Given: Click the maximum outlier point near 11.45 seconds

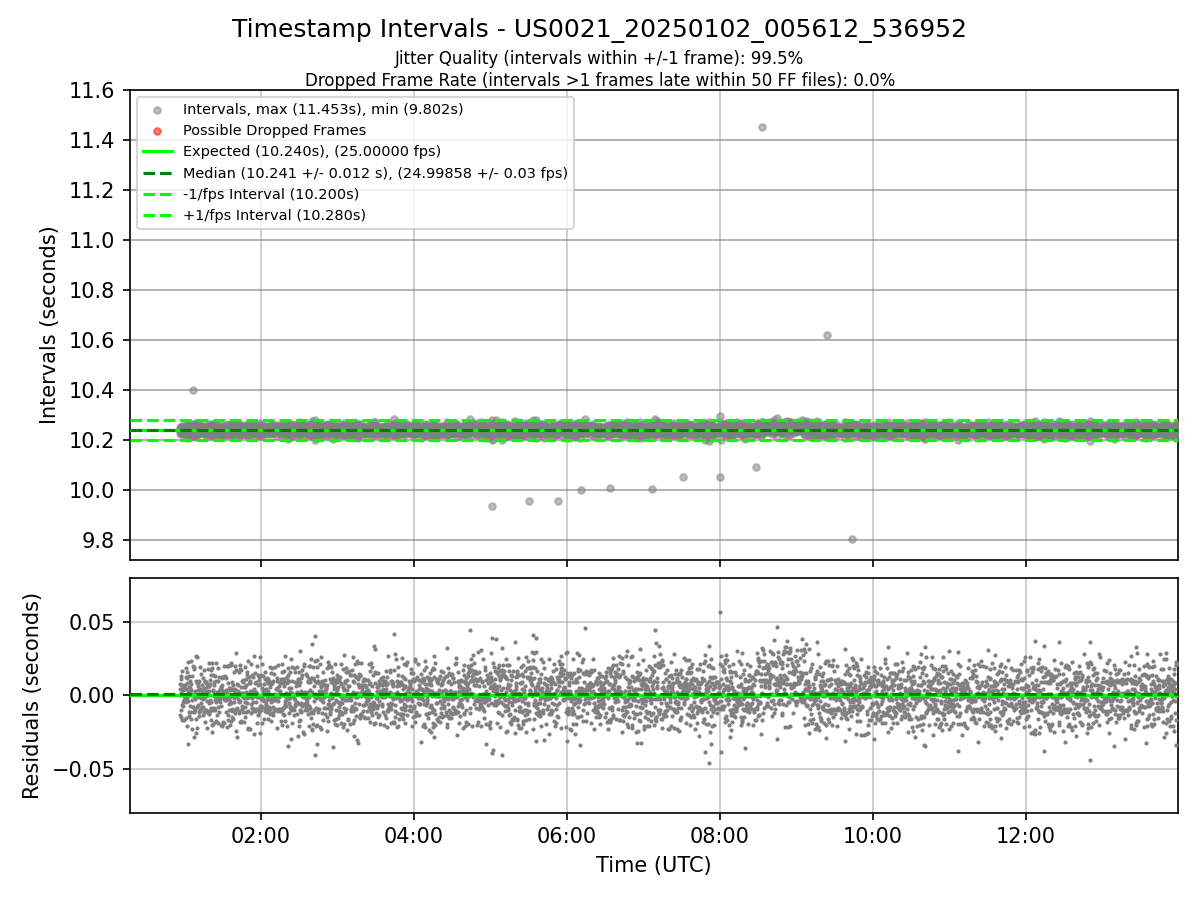Looking at the screenshot, I should (x=762, y=127).
